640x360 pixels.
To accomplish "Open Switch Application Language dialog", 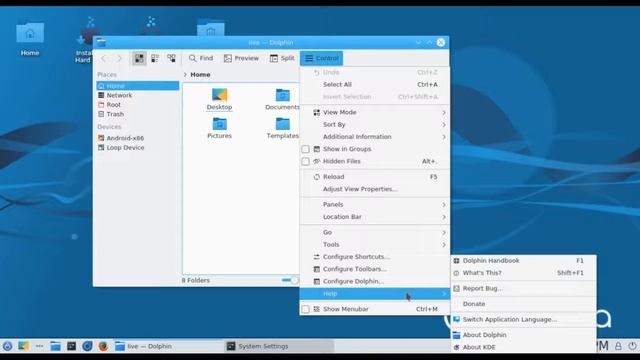I will [523, 319].
